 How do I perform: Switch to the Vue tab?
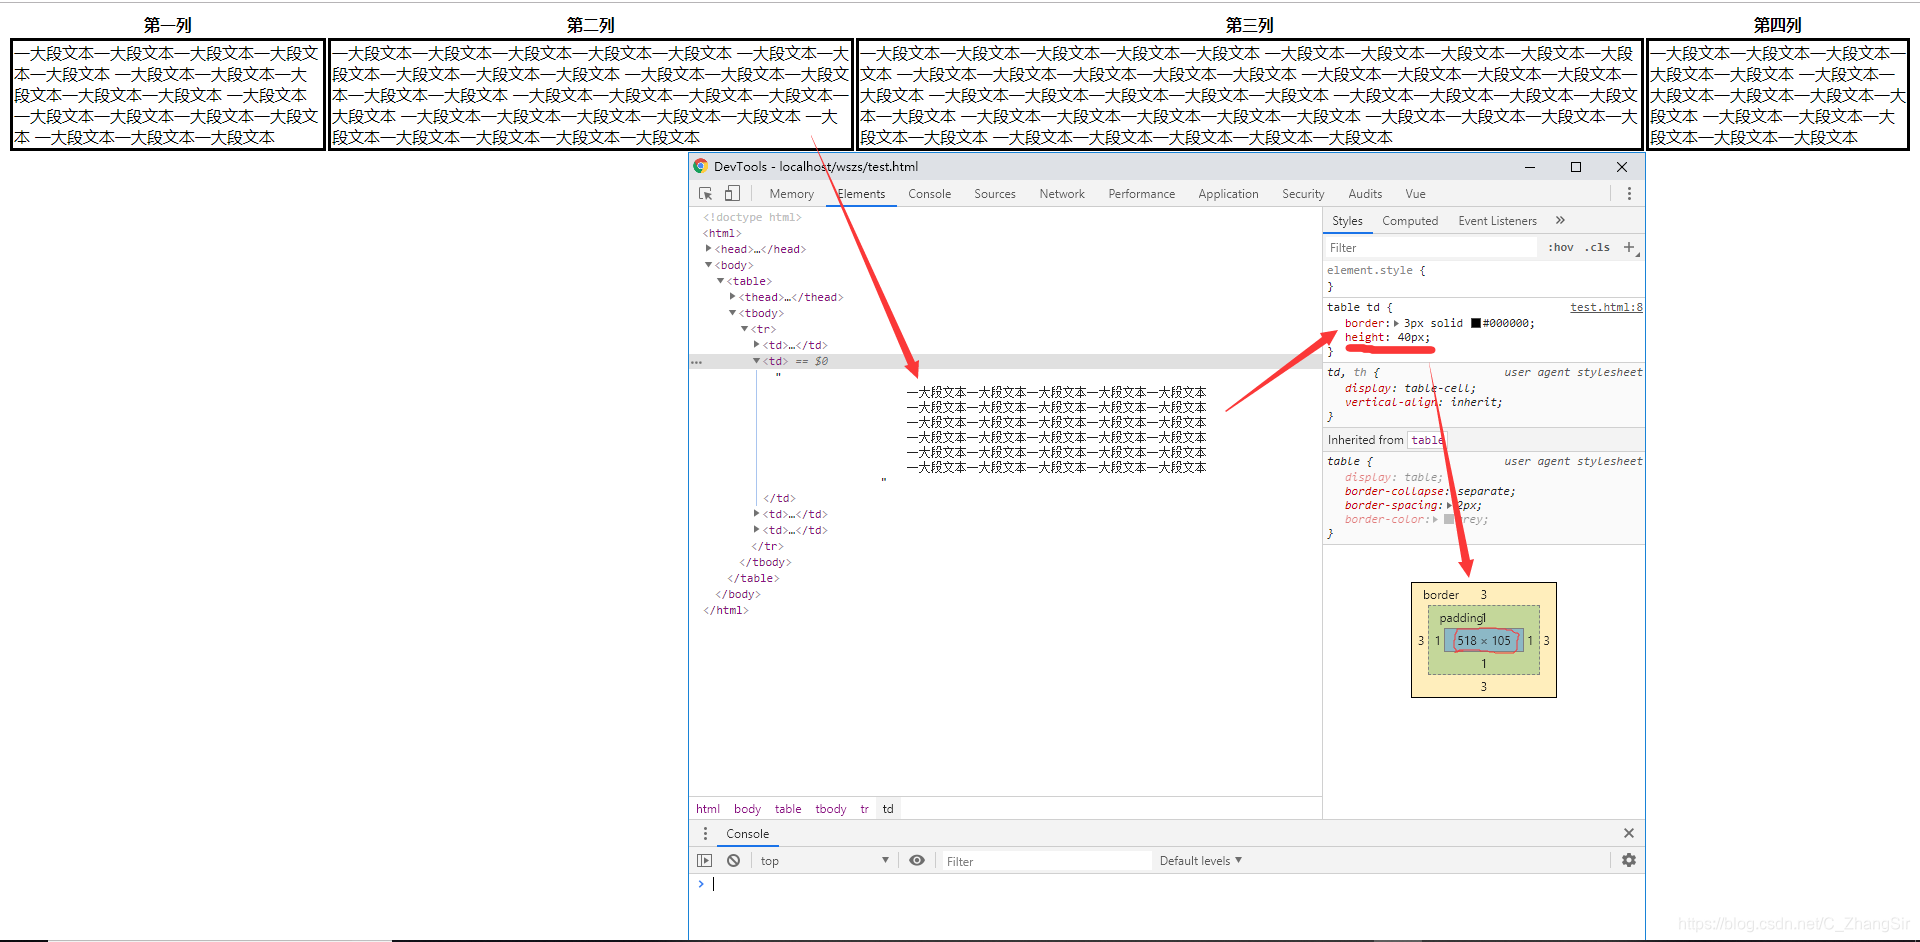tap(1415, 194)
